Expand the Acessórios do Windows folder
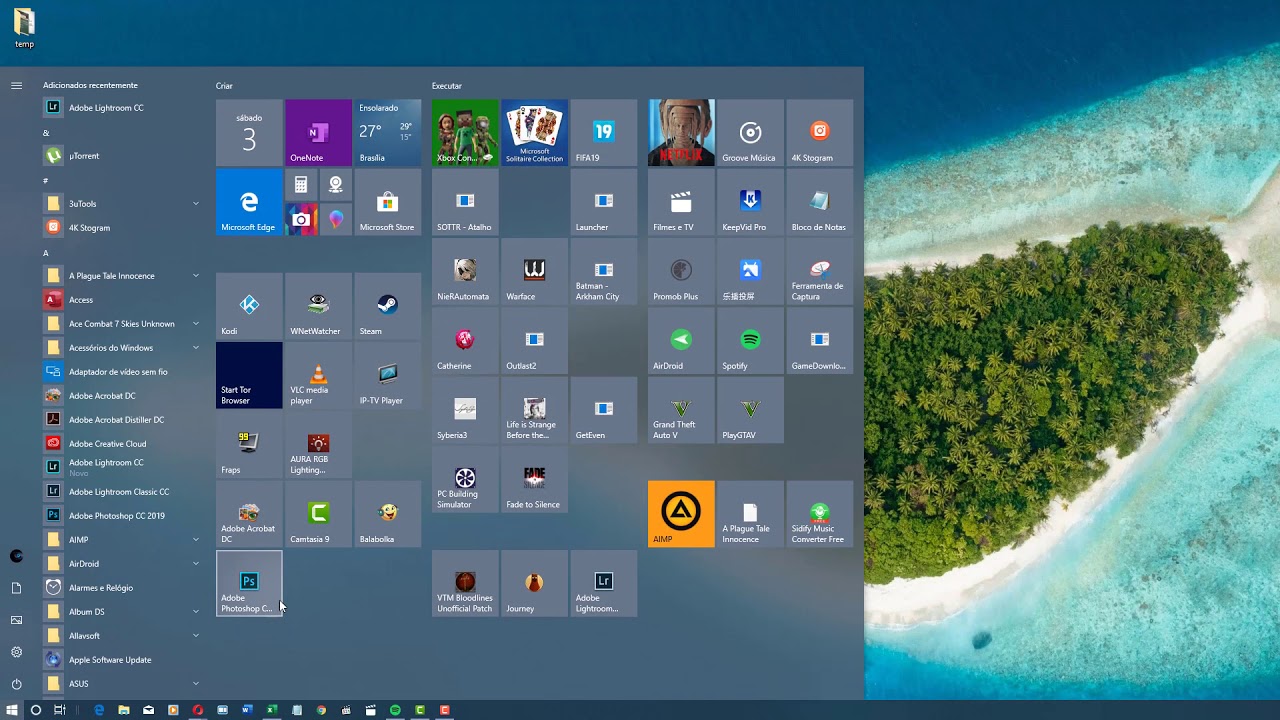Viewport: 1280px width, 720px height. pos(196,348)
